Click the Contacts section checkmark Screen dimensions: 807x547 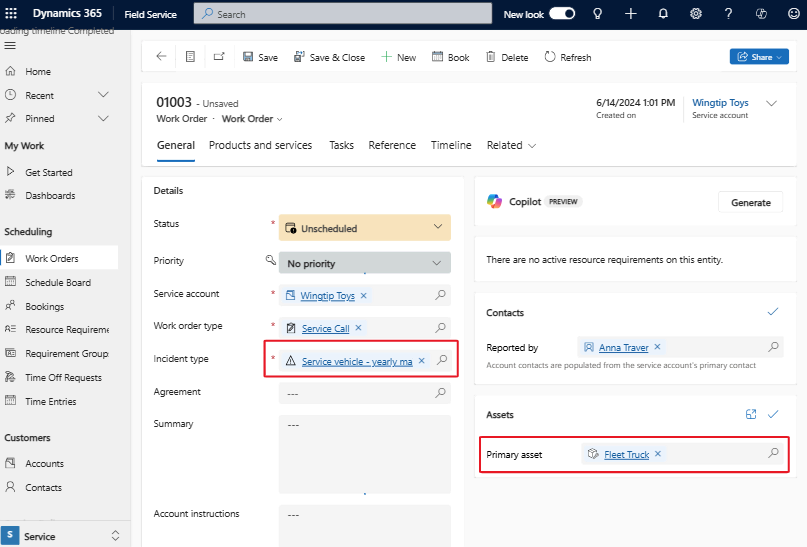pos(773,311)
